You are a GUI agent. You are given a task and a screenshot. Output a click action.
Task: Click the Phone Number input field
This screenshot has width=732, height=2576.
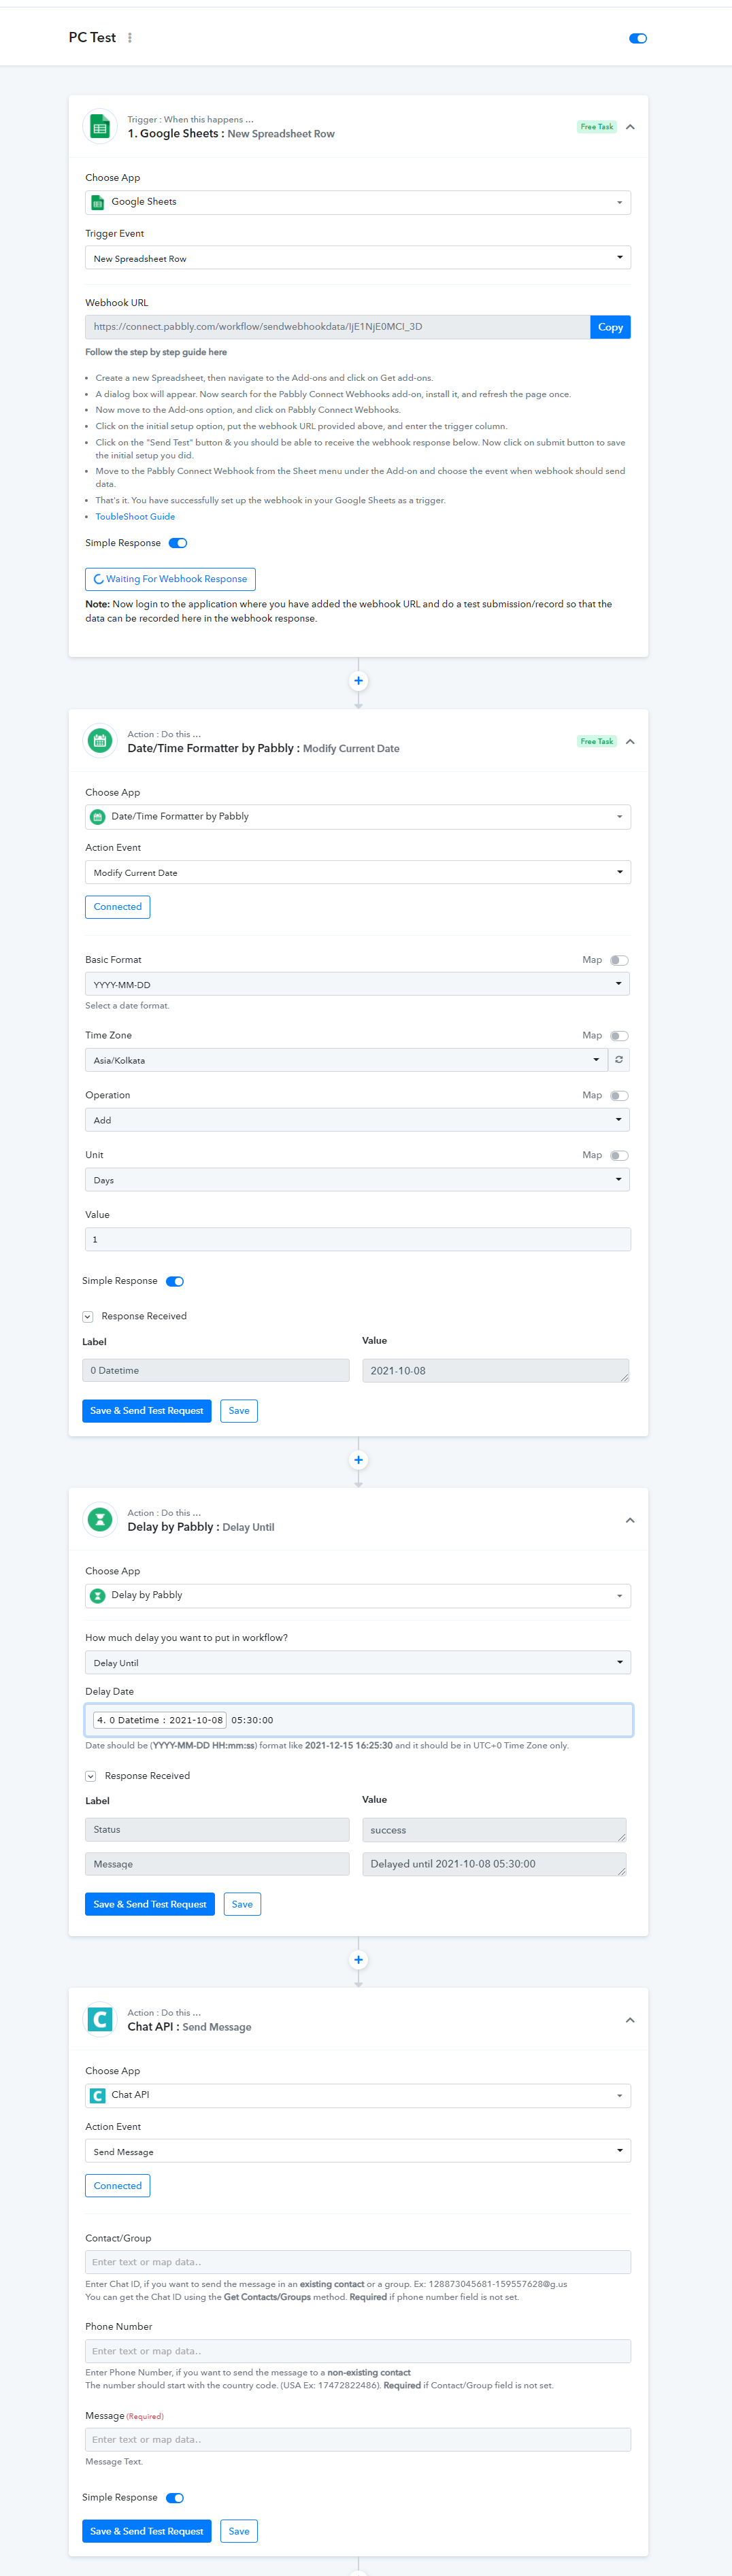pos(358,2352)
